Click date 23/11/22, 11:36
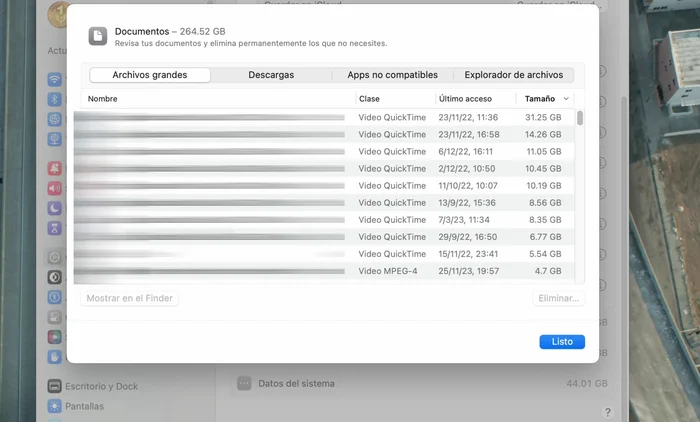Viewport: 700px width, 422px height. point(468,117)
